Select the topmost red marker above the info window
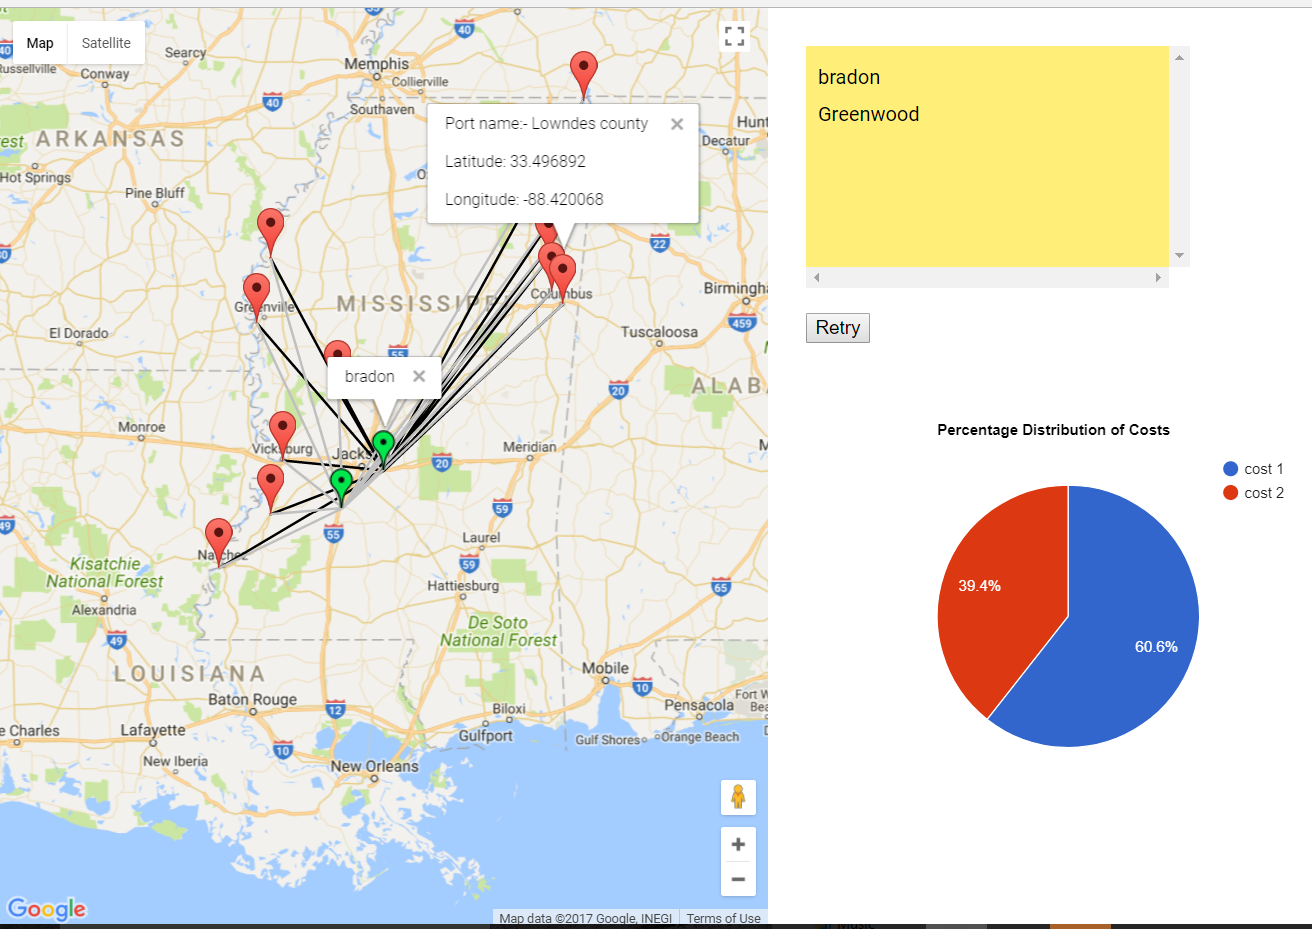Screen dimensions: 1312x929 pos(583,66)
